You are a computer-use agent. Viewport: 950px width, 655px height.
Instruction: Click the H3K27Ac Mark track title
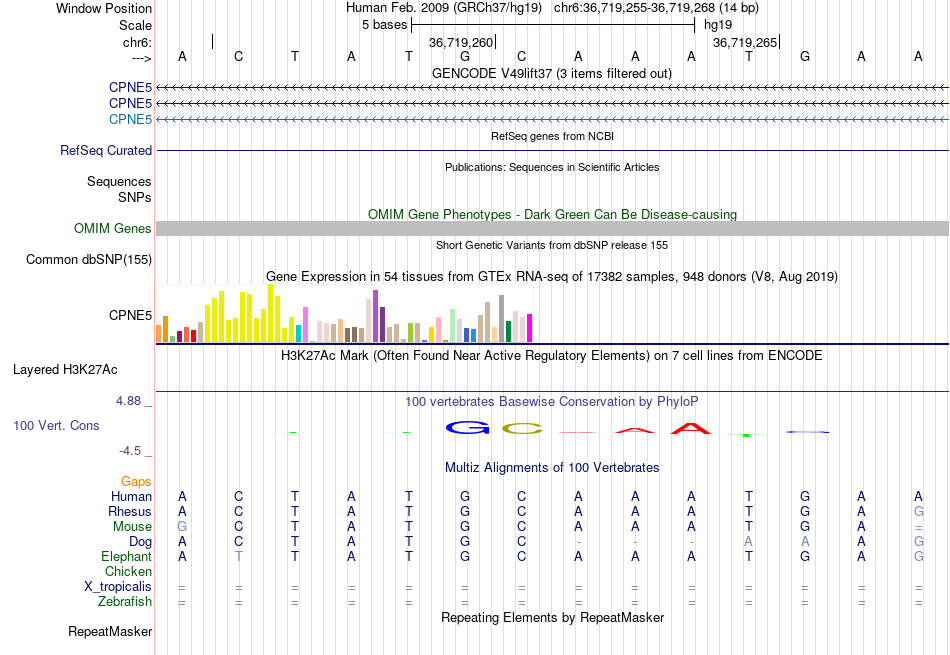click(x=551, y=356)
